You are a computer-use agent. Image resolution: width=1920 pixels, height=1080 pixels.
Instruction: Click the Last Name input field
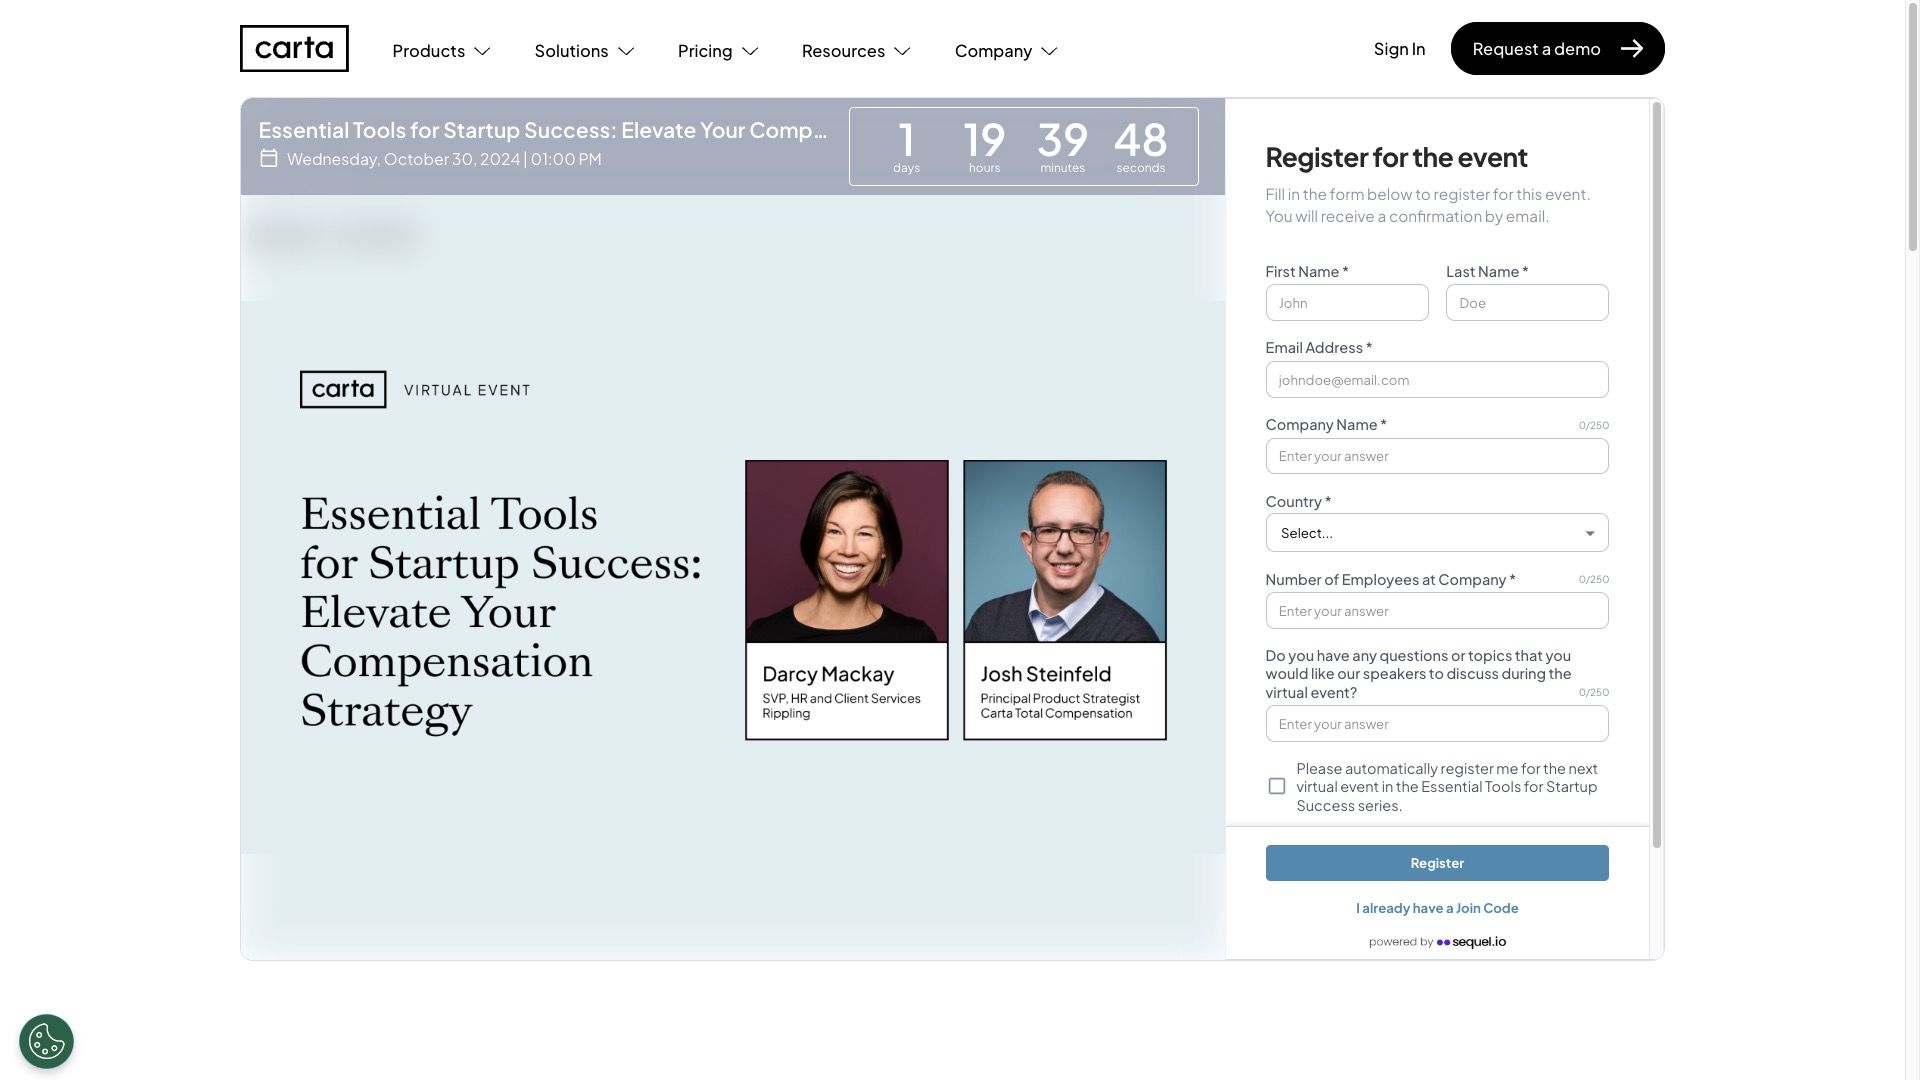[1527, 303]
